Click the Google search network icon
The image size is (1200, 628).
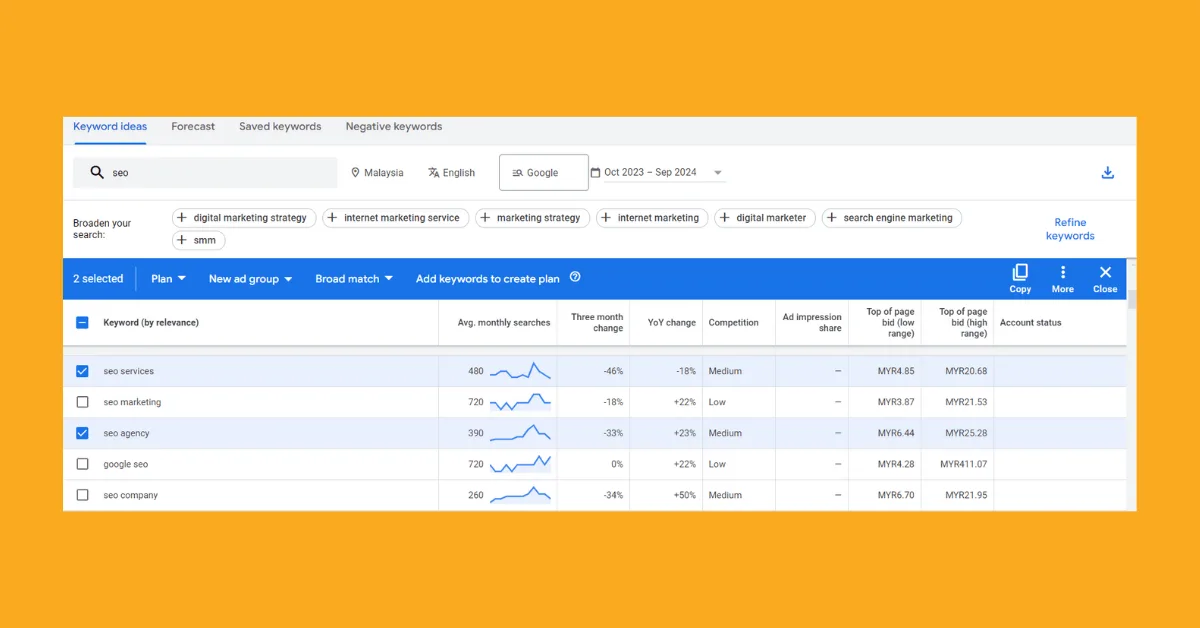pyautogui.click(x=517, y=173)
